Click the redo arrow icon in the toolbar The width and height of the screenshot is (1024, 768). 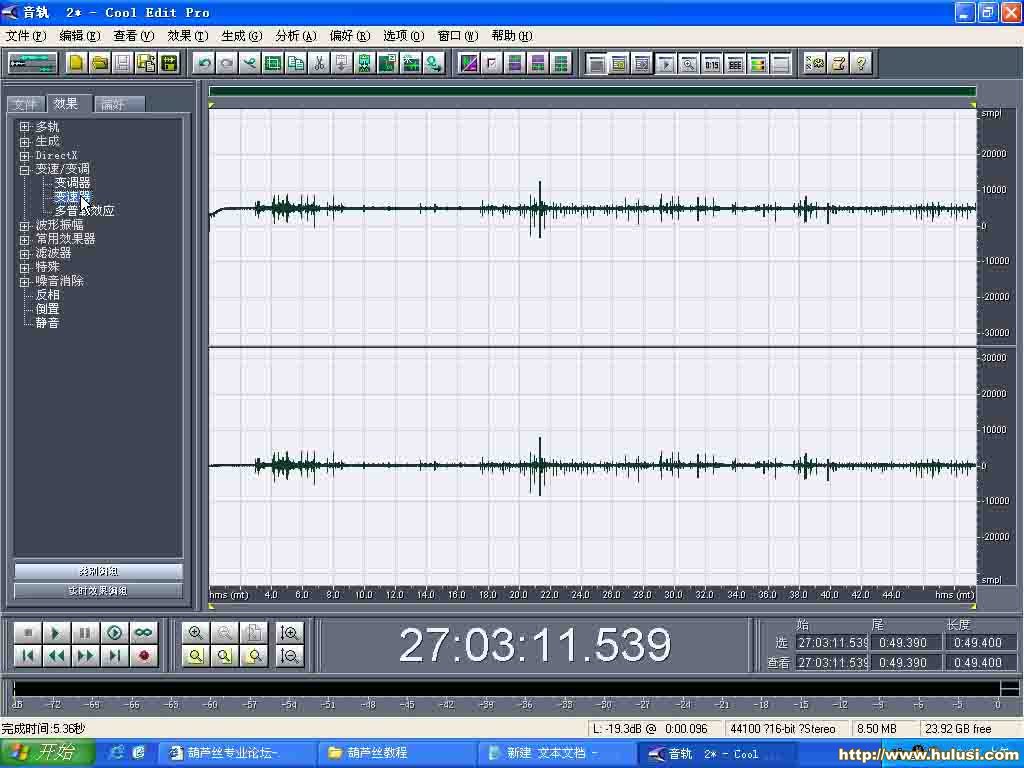[227, 63]
